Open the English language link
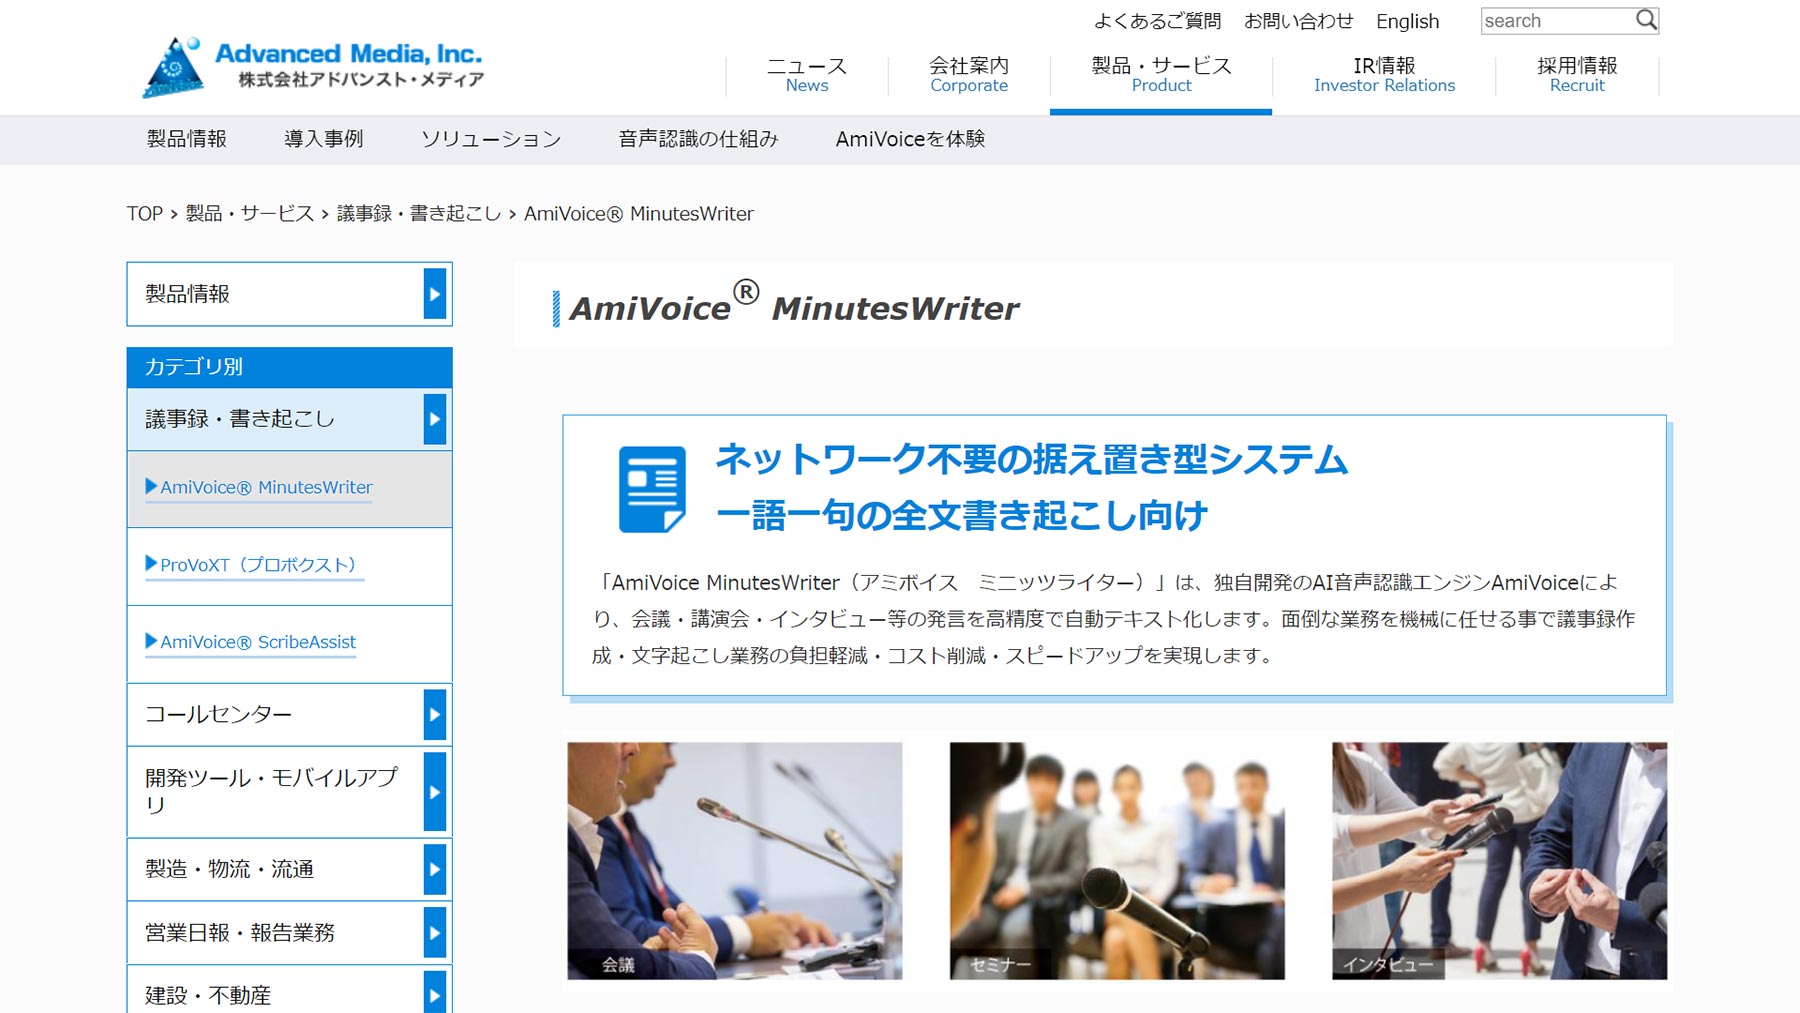Screen dimensions: 1800x1013 pos(1407,21)
